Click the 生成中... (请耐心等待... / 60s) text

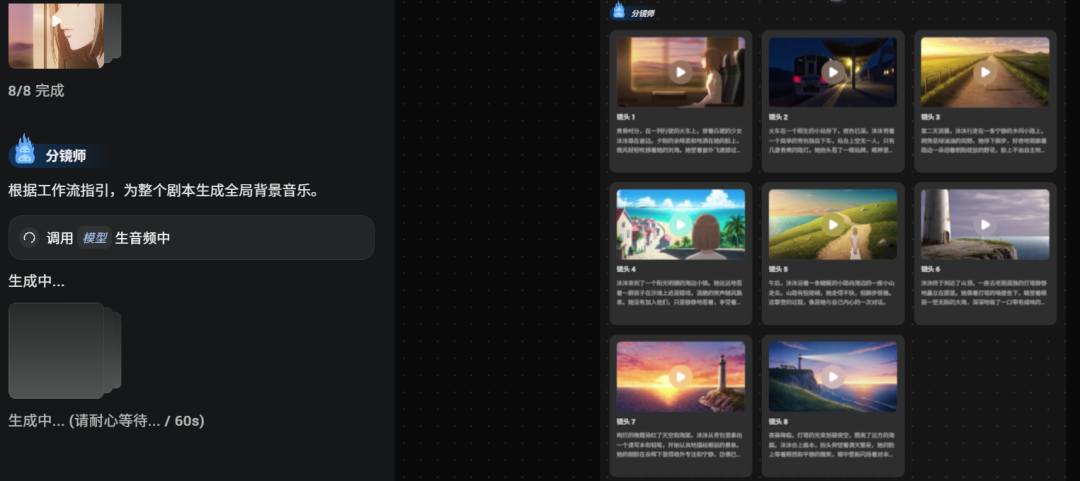pyautogui.click(x=106, y=420)
